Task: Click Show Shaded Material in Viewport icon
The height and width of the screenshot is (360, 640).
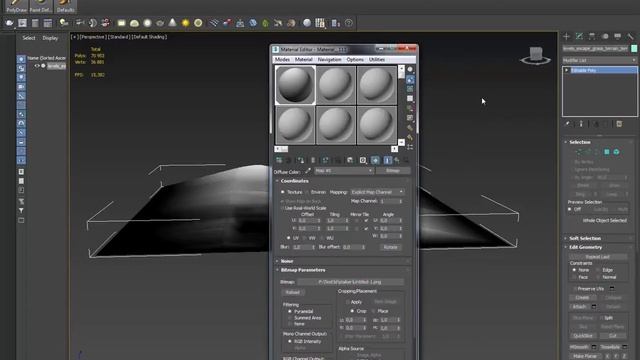Action: [375, 160]
